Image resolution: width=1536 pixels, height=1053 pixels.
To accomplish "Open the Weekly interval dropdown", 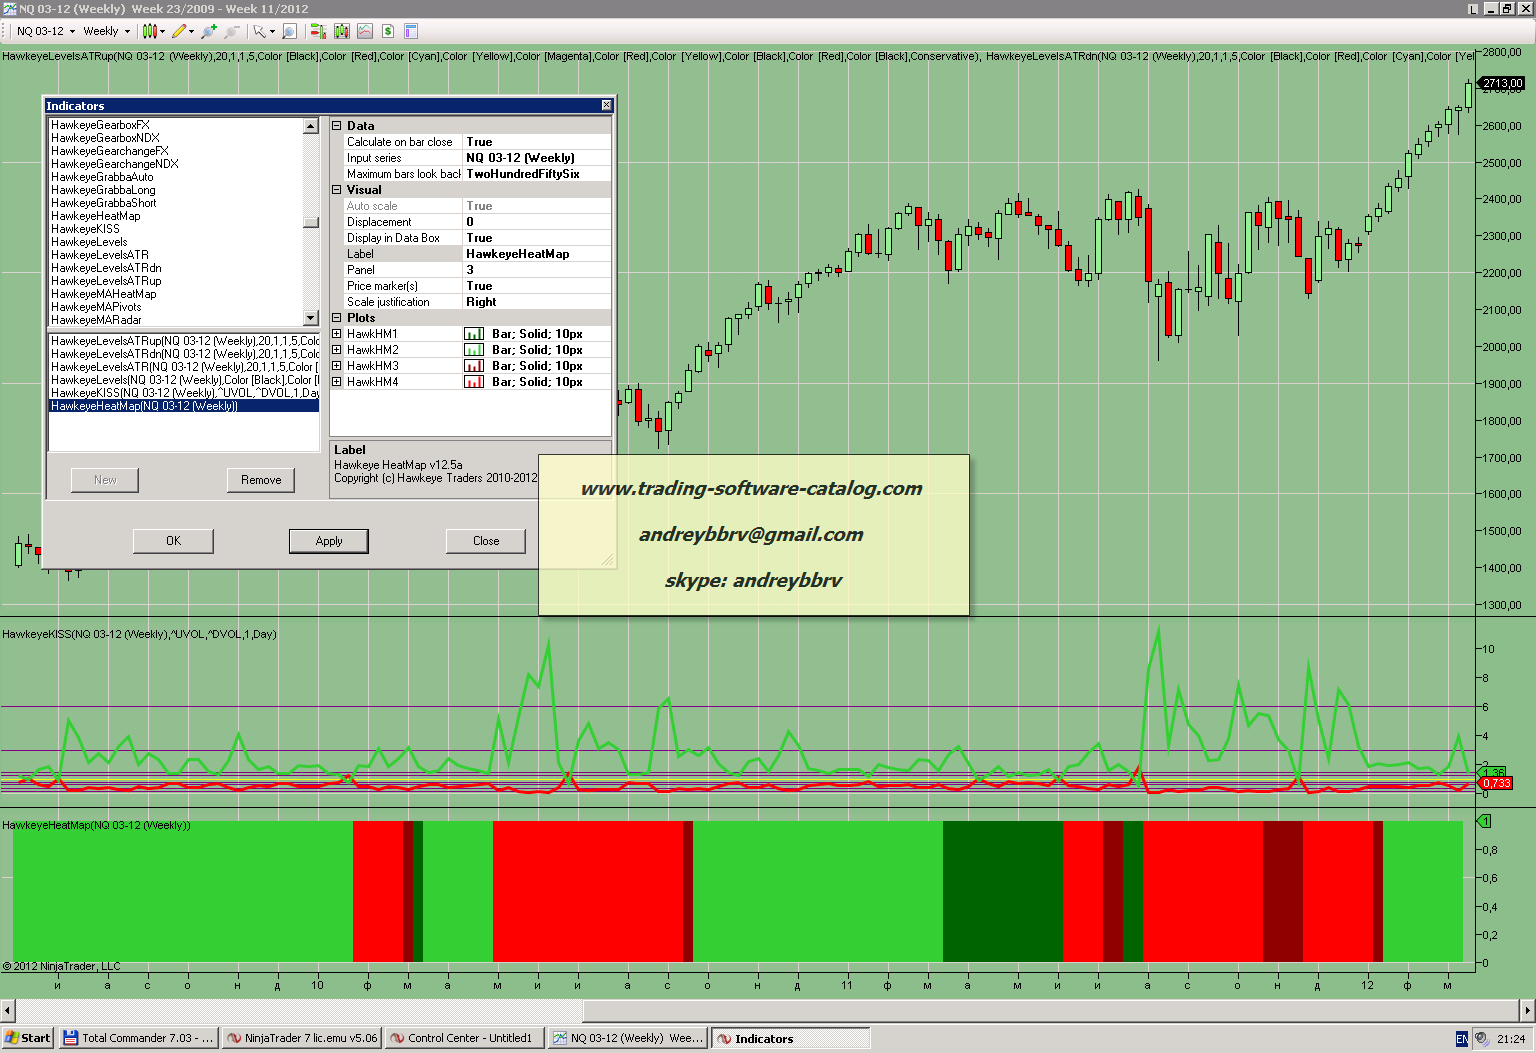I will click(107, 31).
